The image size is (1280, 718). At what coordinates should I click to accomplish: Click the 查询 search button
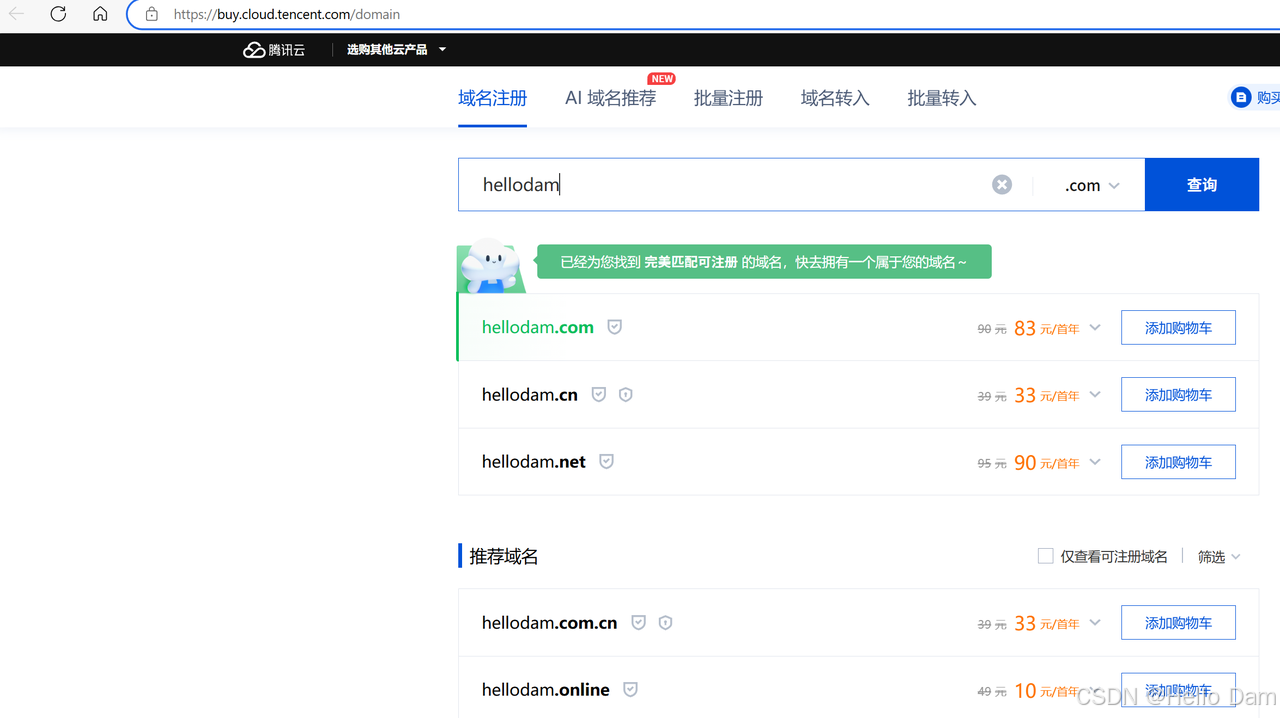[x=1201, y=184]
